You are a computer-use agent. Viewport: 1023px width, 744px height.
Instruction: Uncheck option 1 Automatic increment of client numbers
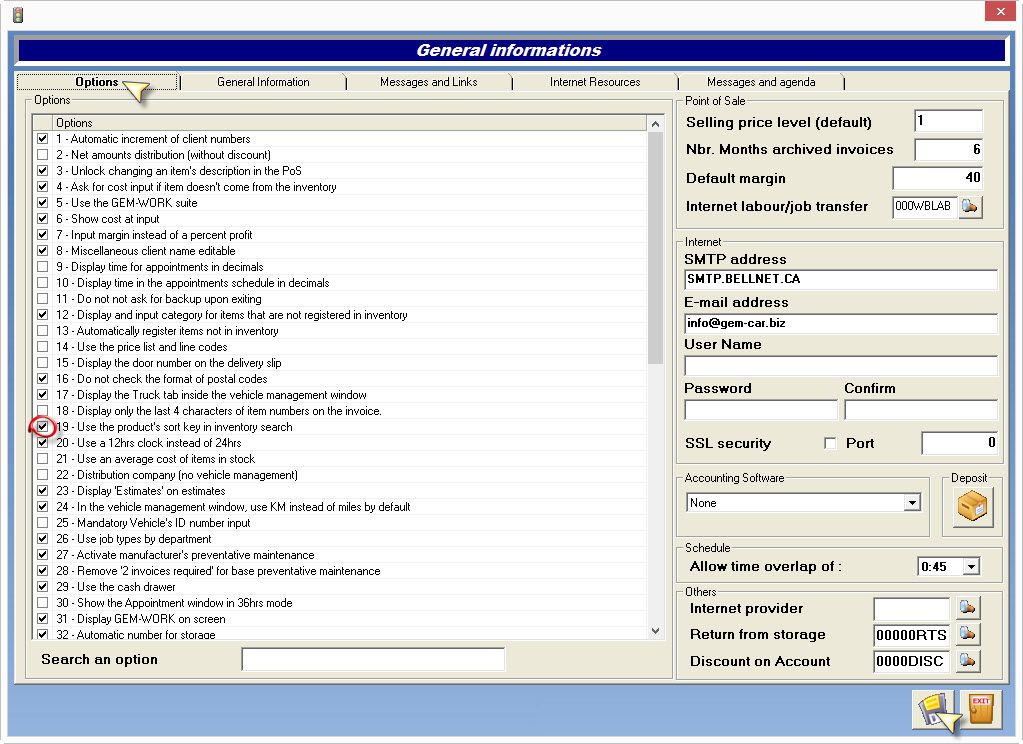coord(42,138)
